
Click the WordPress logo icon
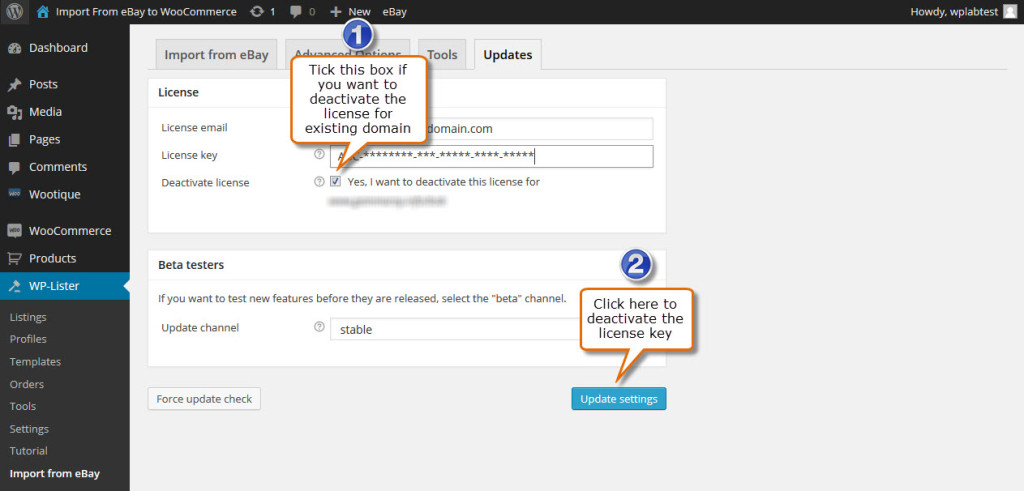coord(15,12)
